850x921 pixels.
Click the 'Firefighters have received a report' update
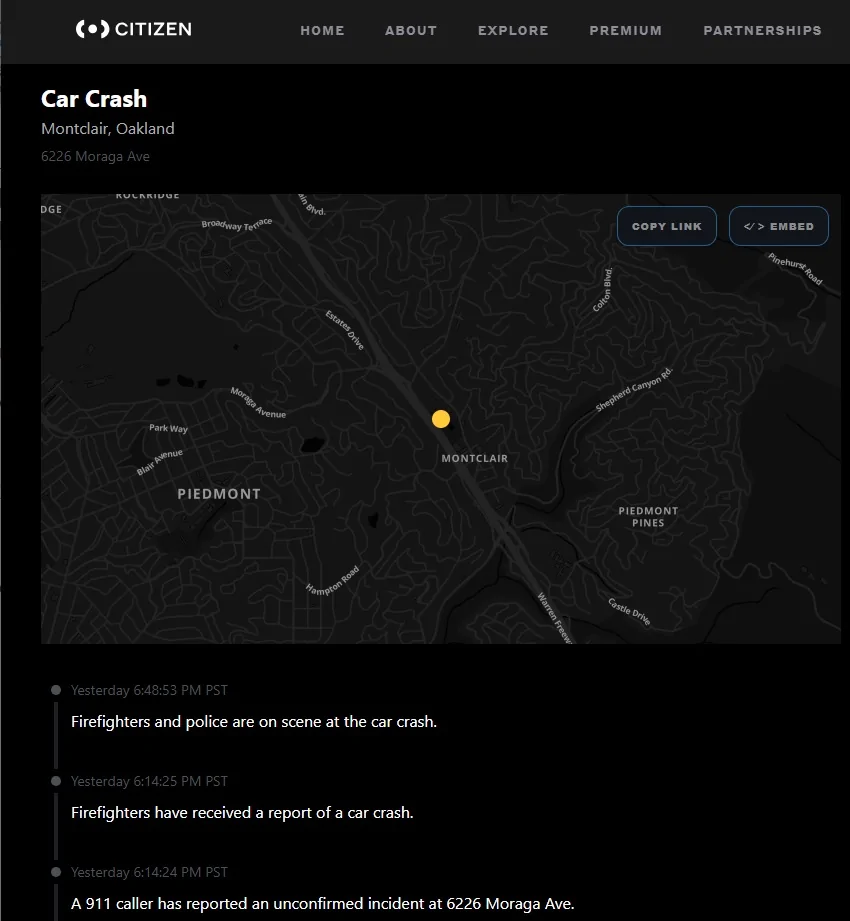[242, 813]
